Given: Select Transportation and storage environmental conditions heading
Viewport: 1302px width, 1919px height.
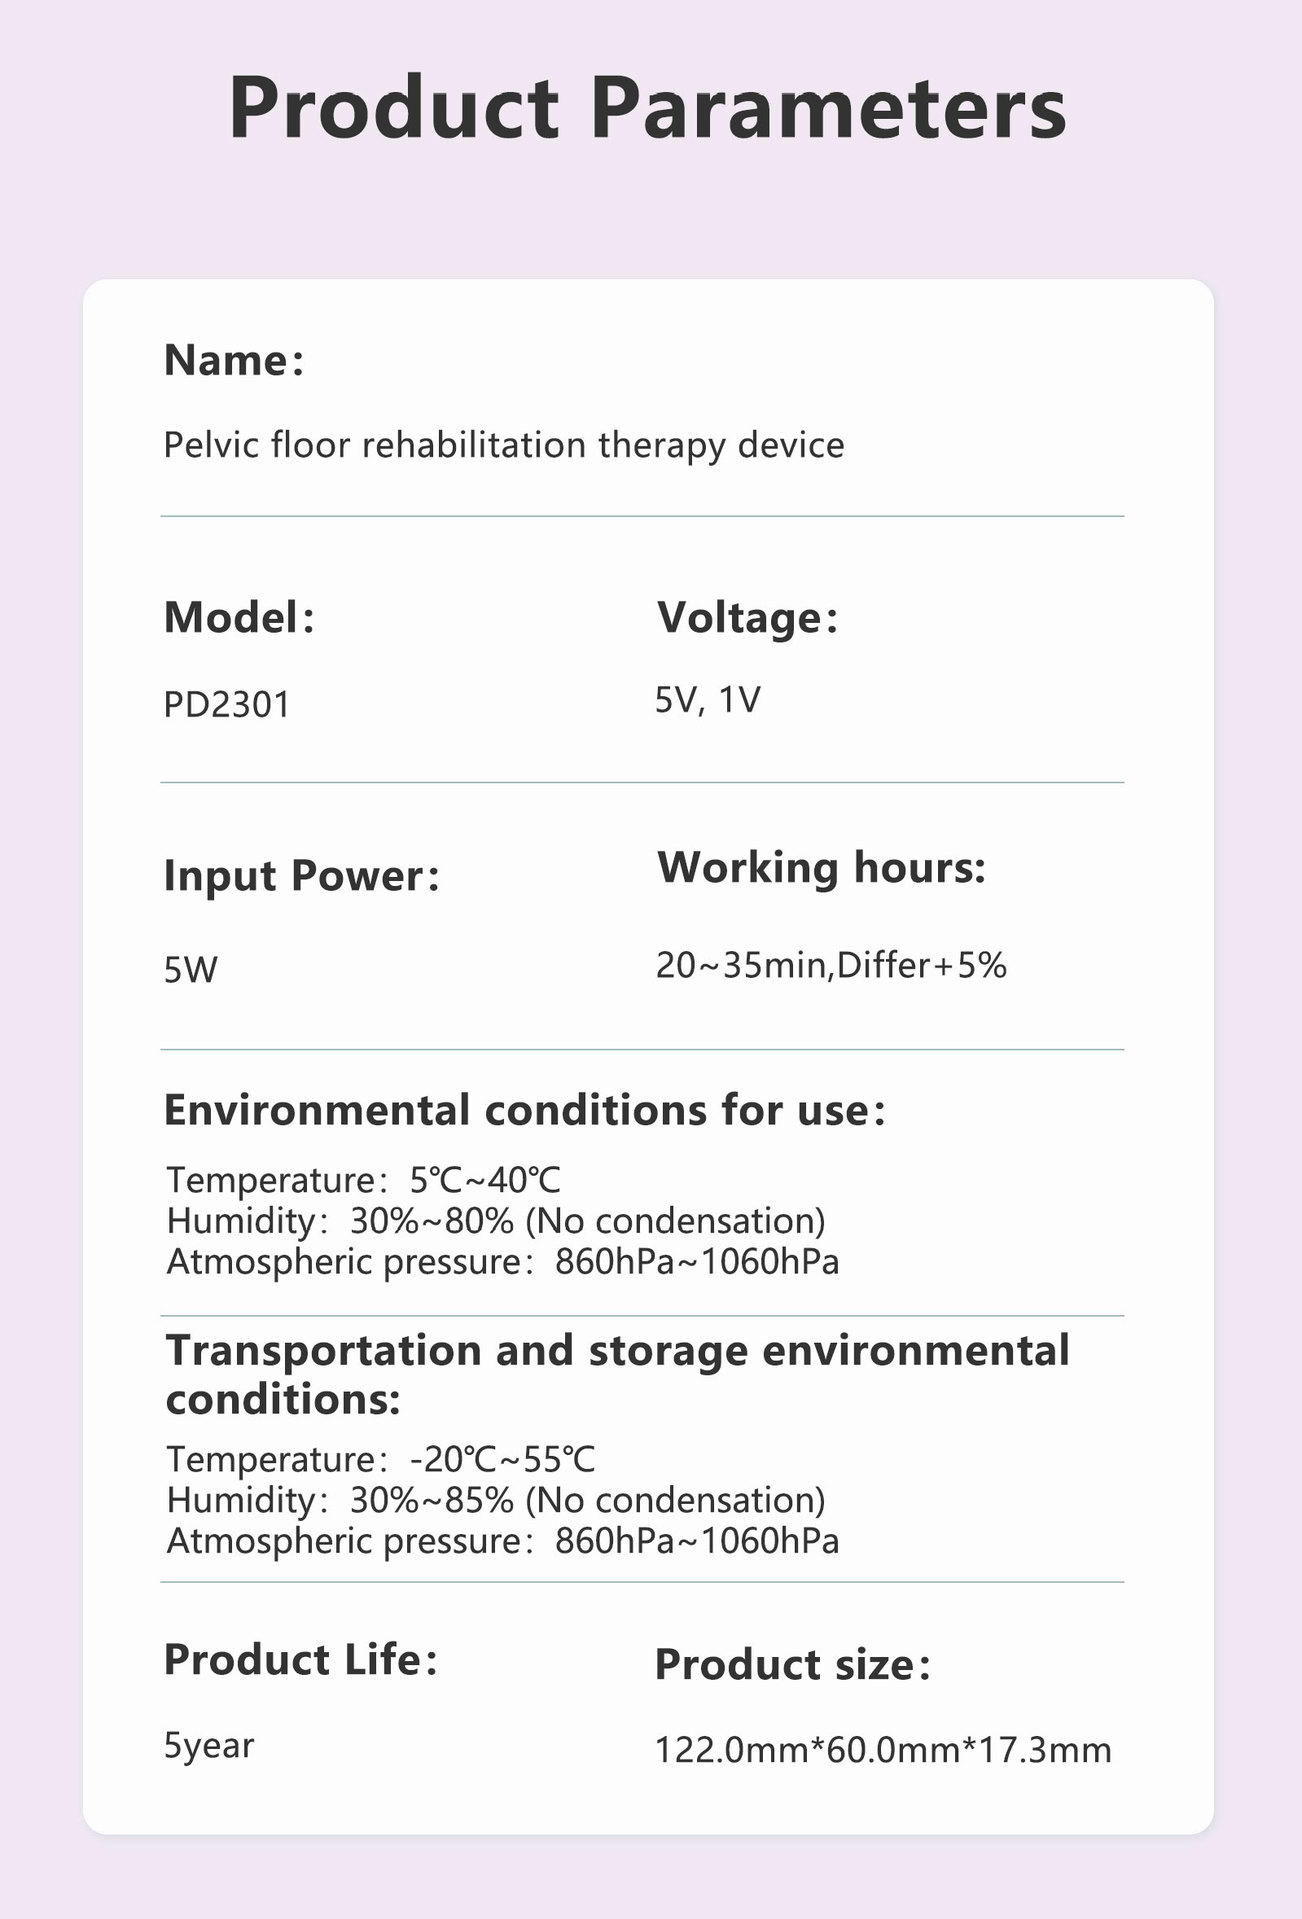Looking at the screenshot, I should [618, 1374].
